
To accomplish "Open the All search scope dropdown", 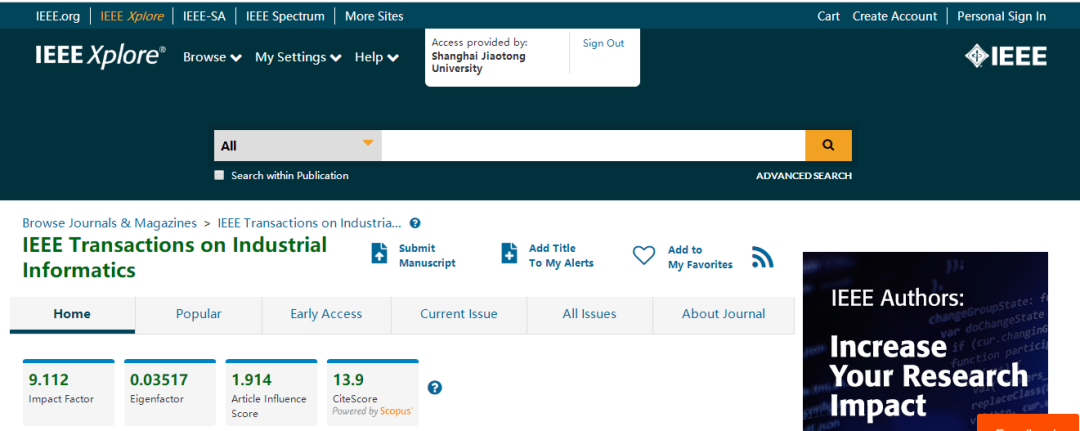I will click(298, 145).
